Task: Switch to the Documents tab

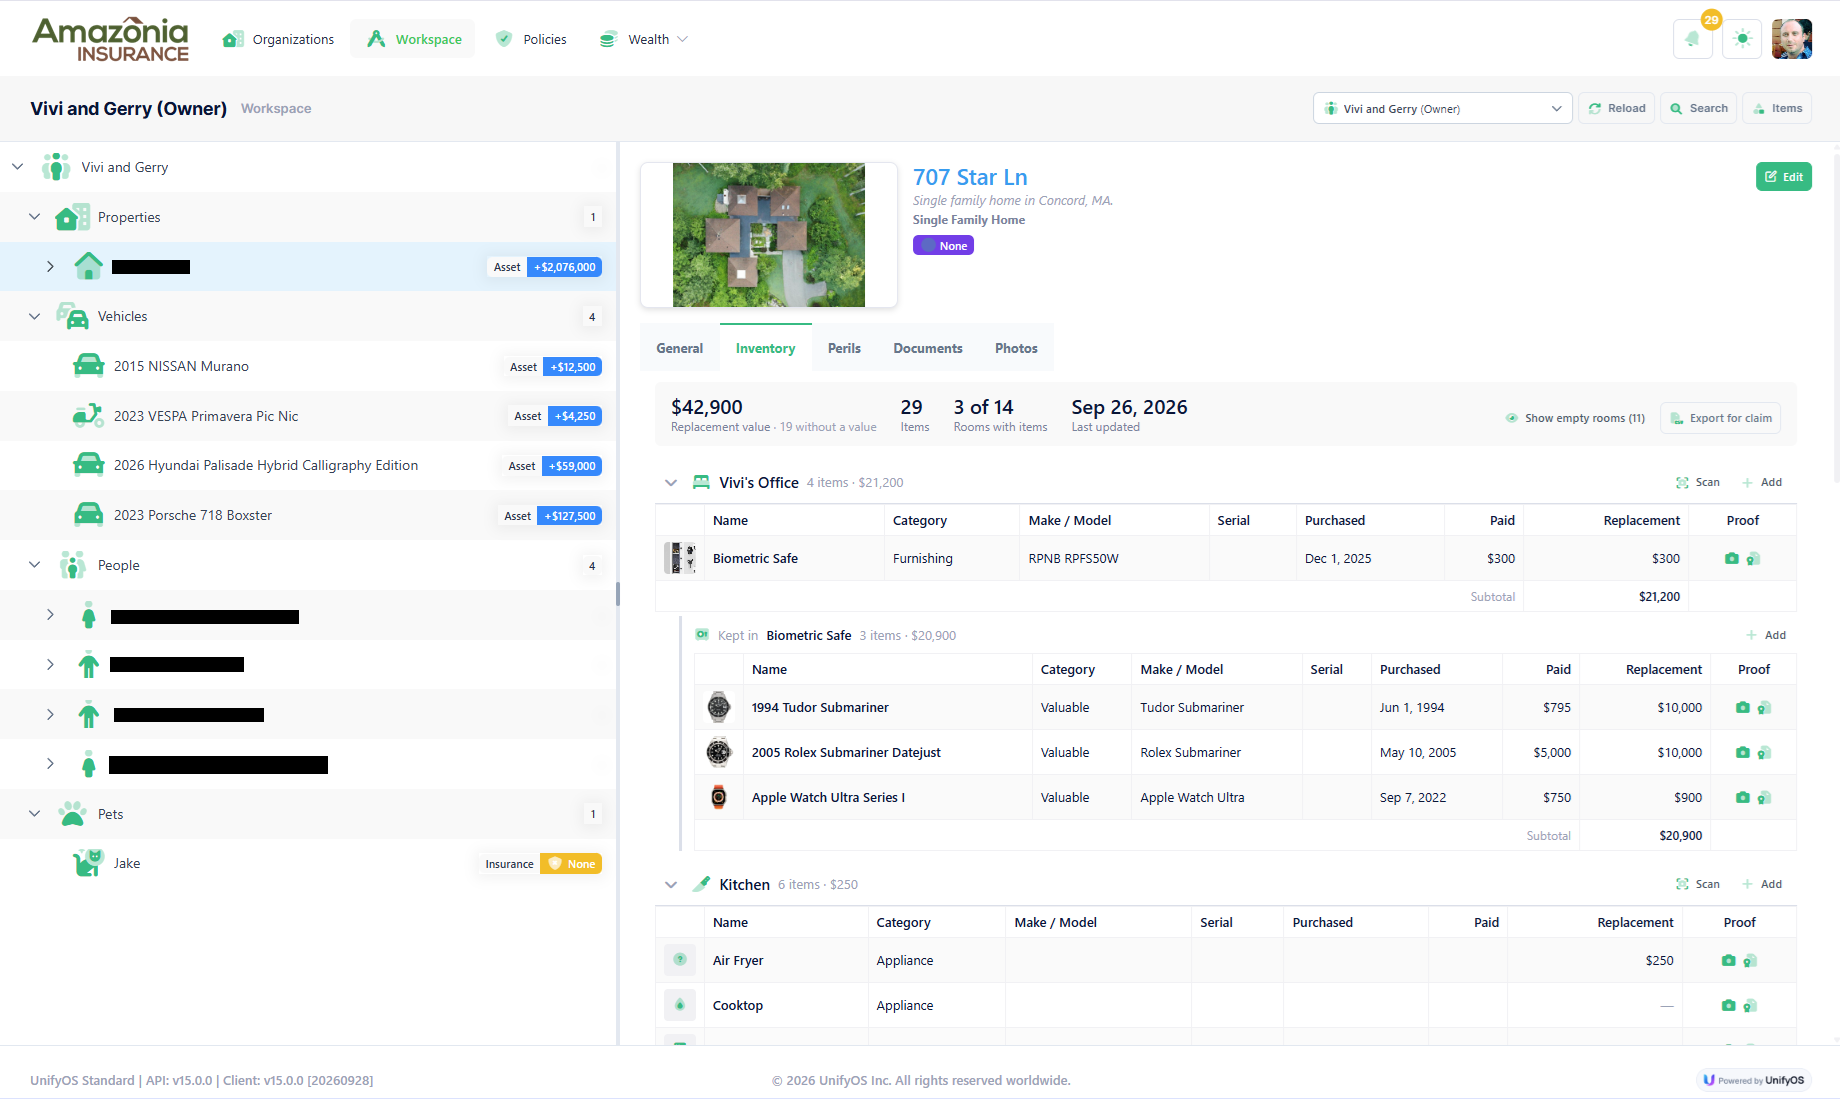Action: (928, 348)
